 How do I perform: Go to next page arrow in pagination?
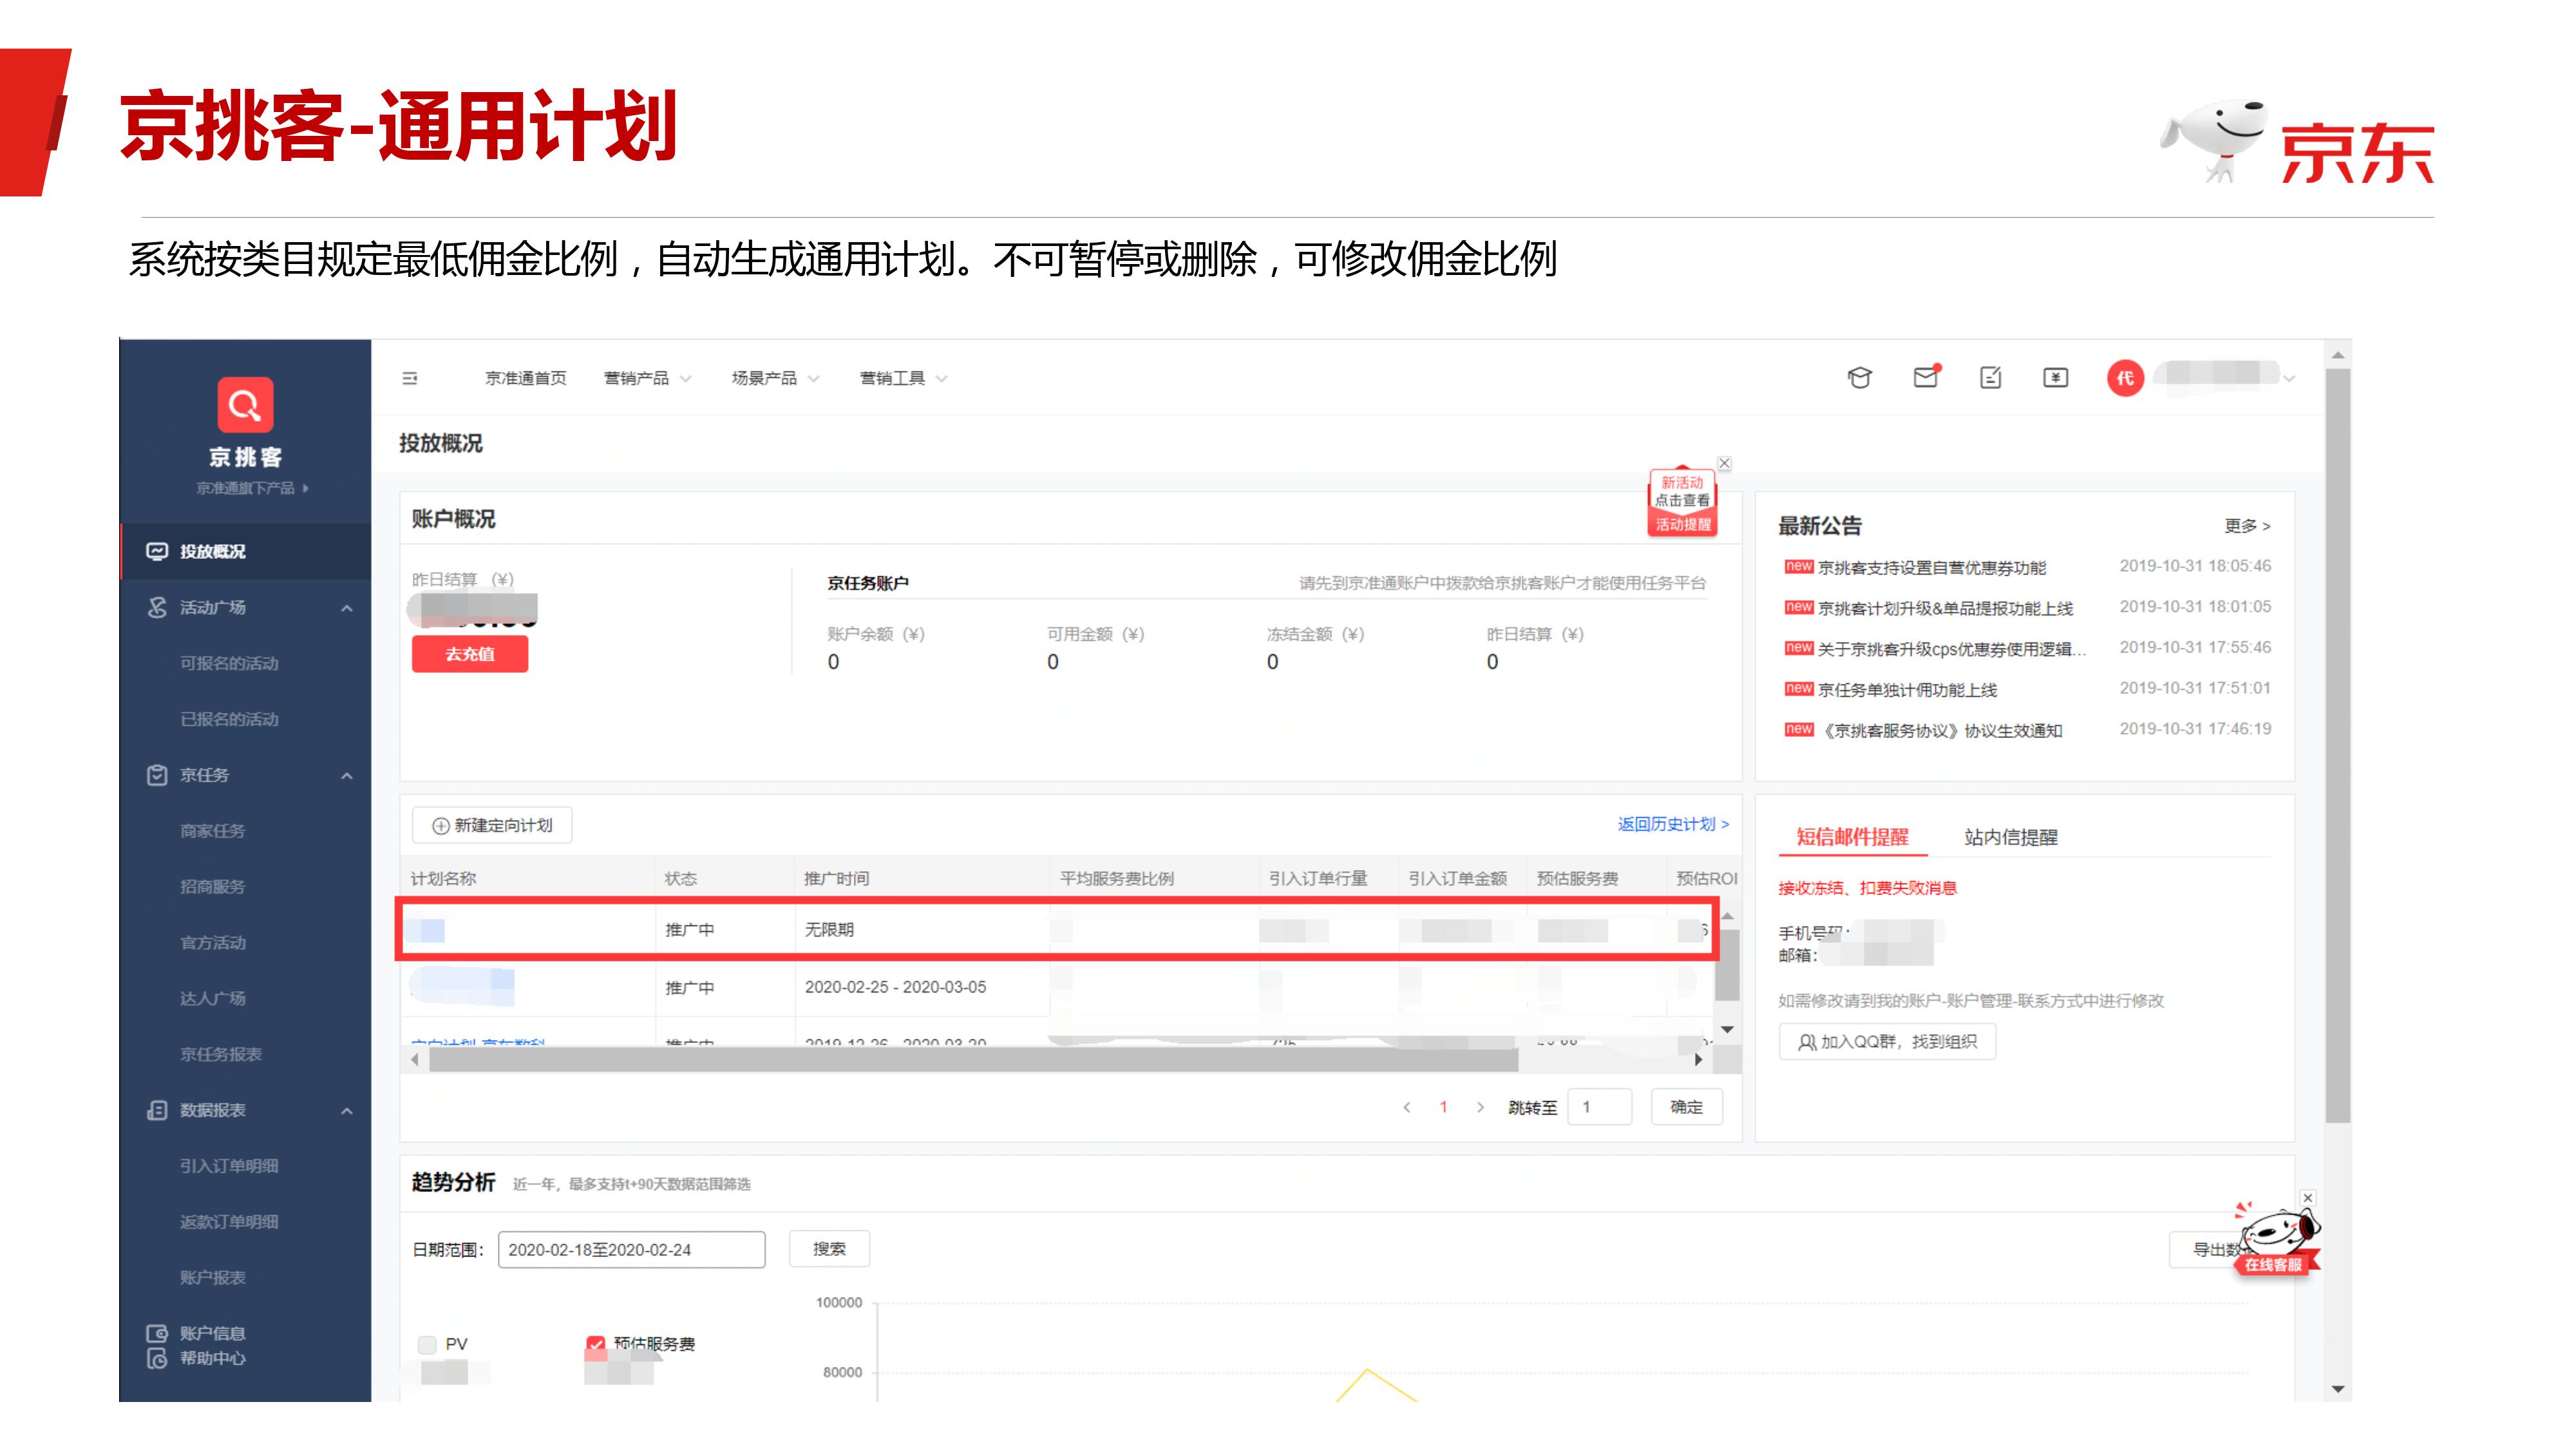pyautogui.click(x=1480, y=1107)
